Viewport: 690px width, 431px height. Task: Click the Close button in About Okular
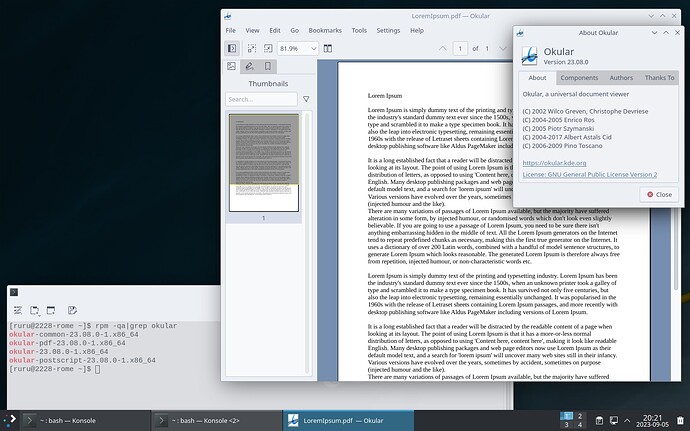(x=659, y=194)
